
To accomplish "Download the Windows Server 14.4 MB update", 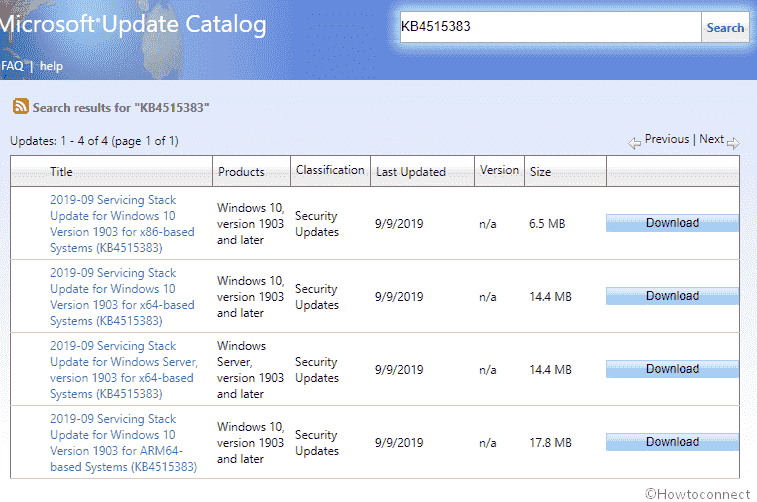I will coord(672,369).
